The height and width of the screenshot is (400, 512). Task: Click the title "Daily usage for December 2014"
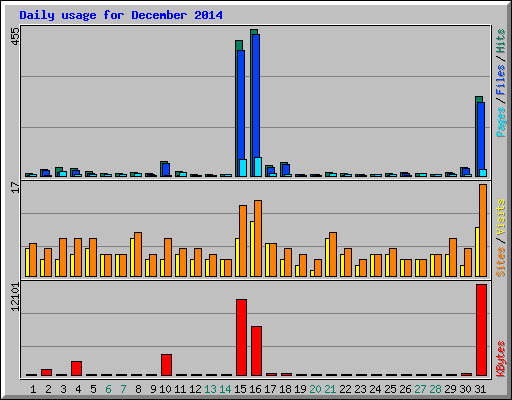coord(121,15)
